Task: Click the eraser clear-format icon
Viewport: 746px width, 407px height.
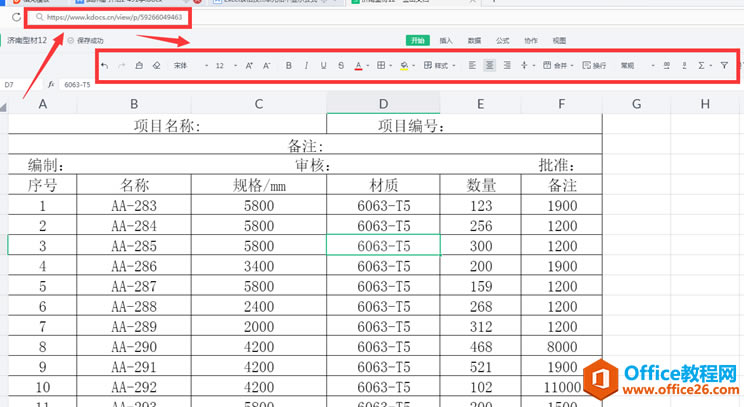Action: point(155,66)
